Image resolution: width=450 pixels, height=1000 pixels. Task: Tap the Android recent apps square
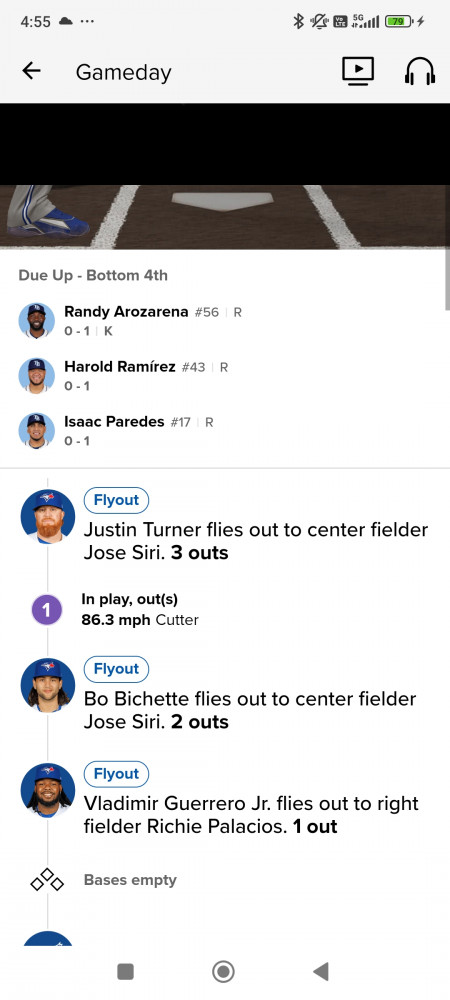coord(126,972)
